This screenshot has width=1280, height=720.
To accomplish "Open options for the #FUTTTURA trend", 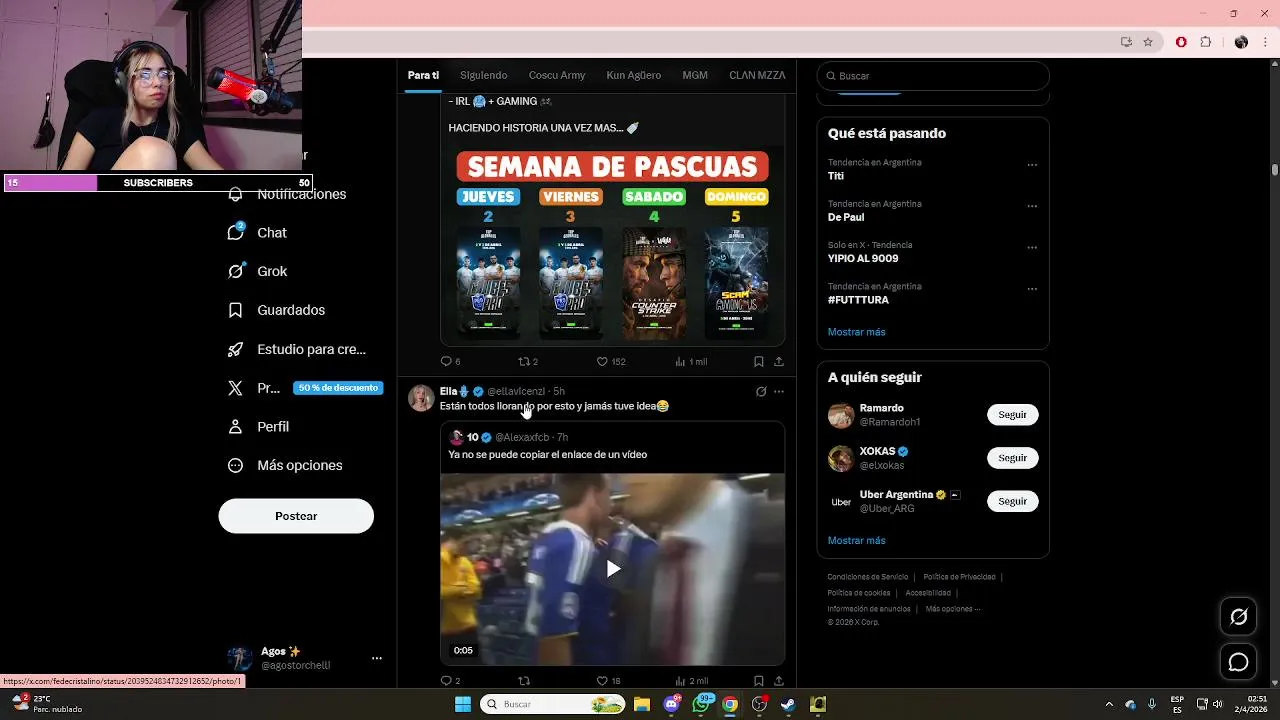I will [x=1032, y=289].
